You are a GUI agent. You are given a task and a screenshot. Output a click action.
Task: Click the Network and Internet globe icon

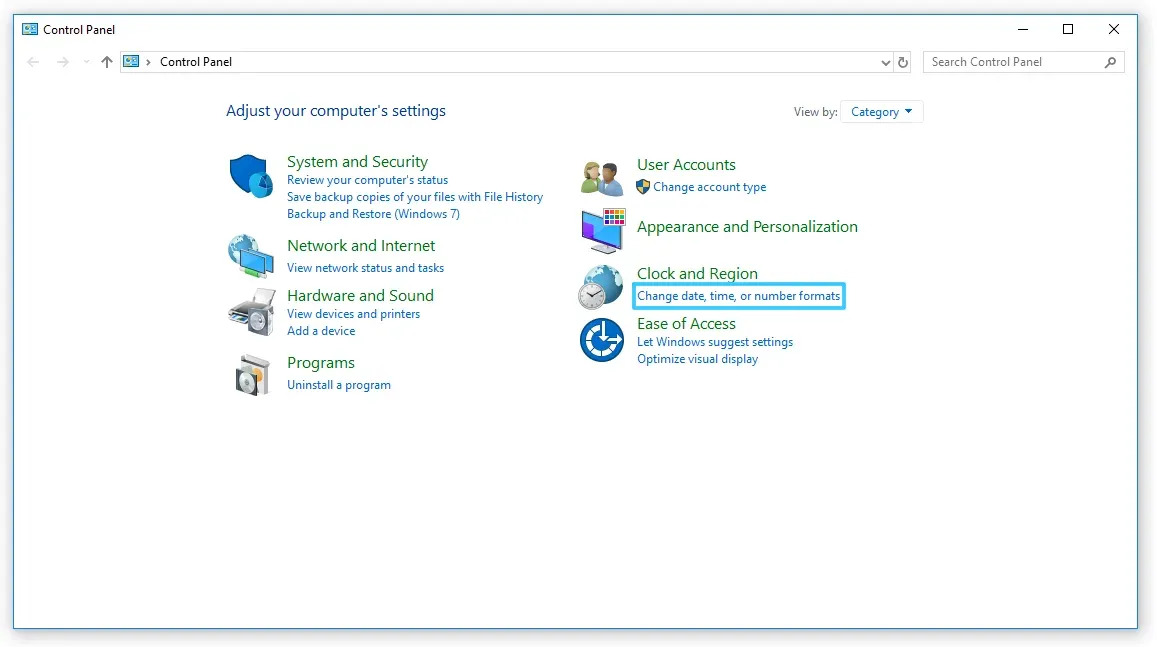click(x=251, y=256)
